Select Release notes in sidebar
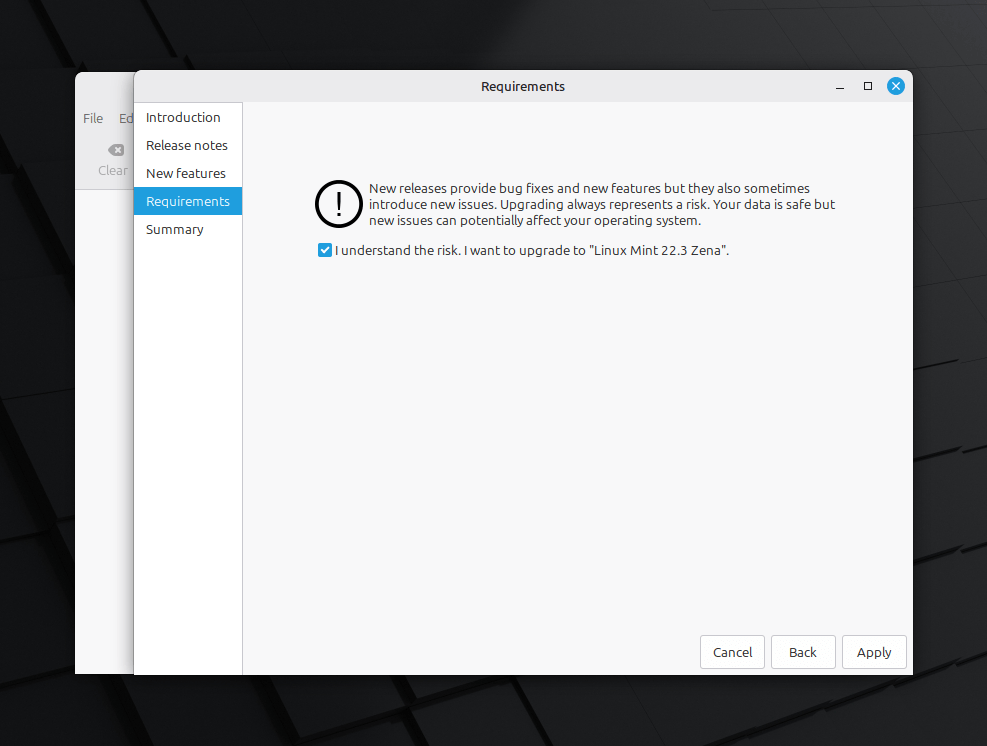 188,145
